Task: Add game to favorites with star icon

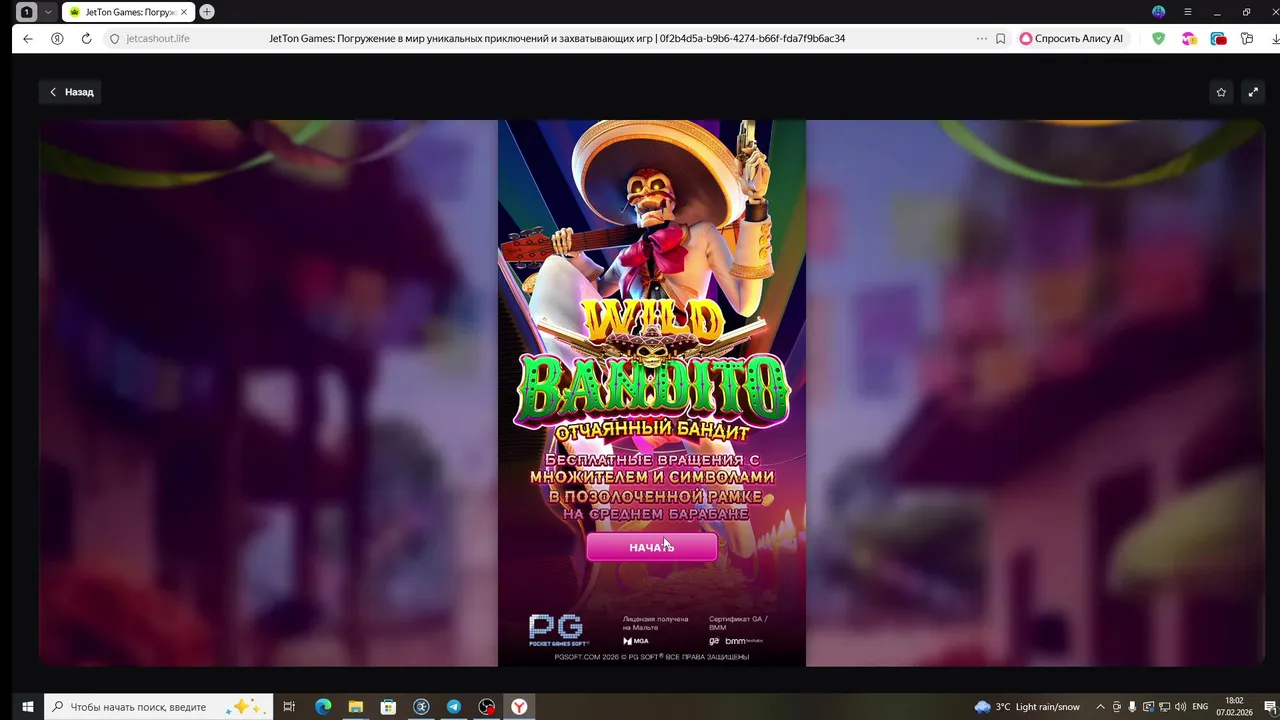Action: point(1221,92)
